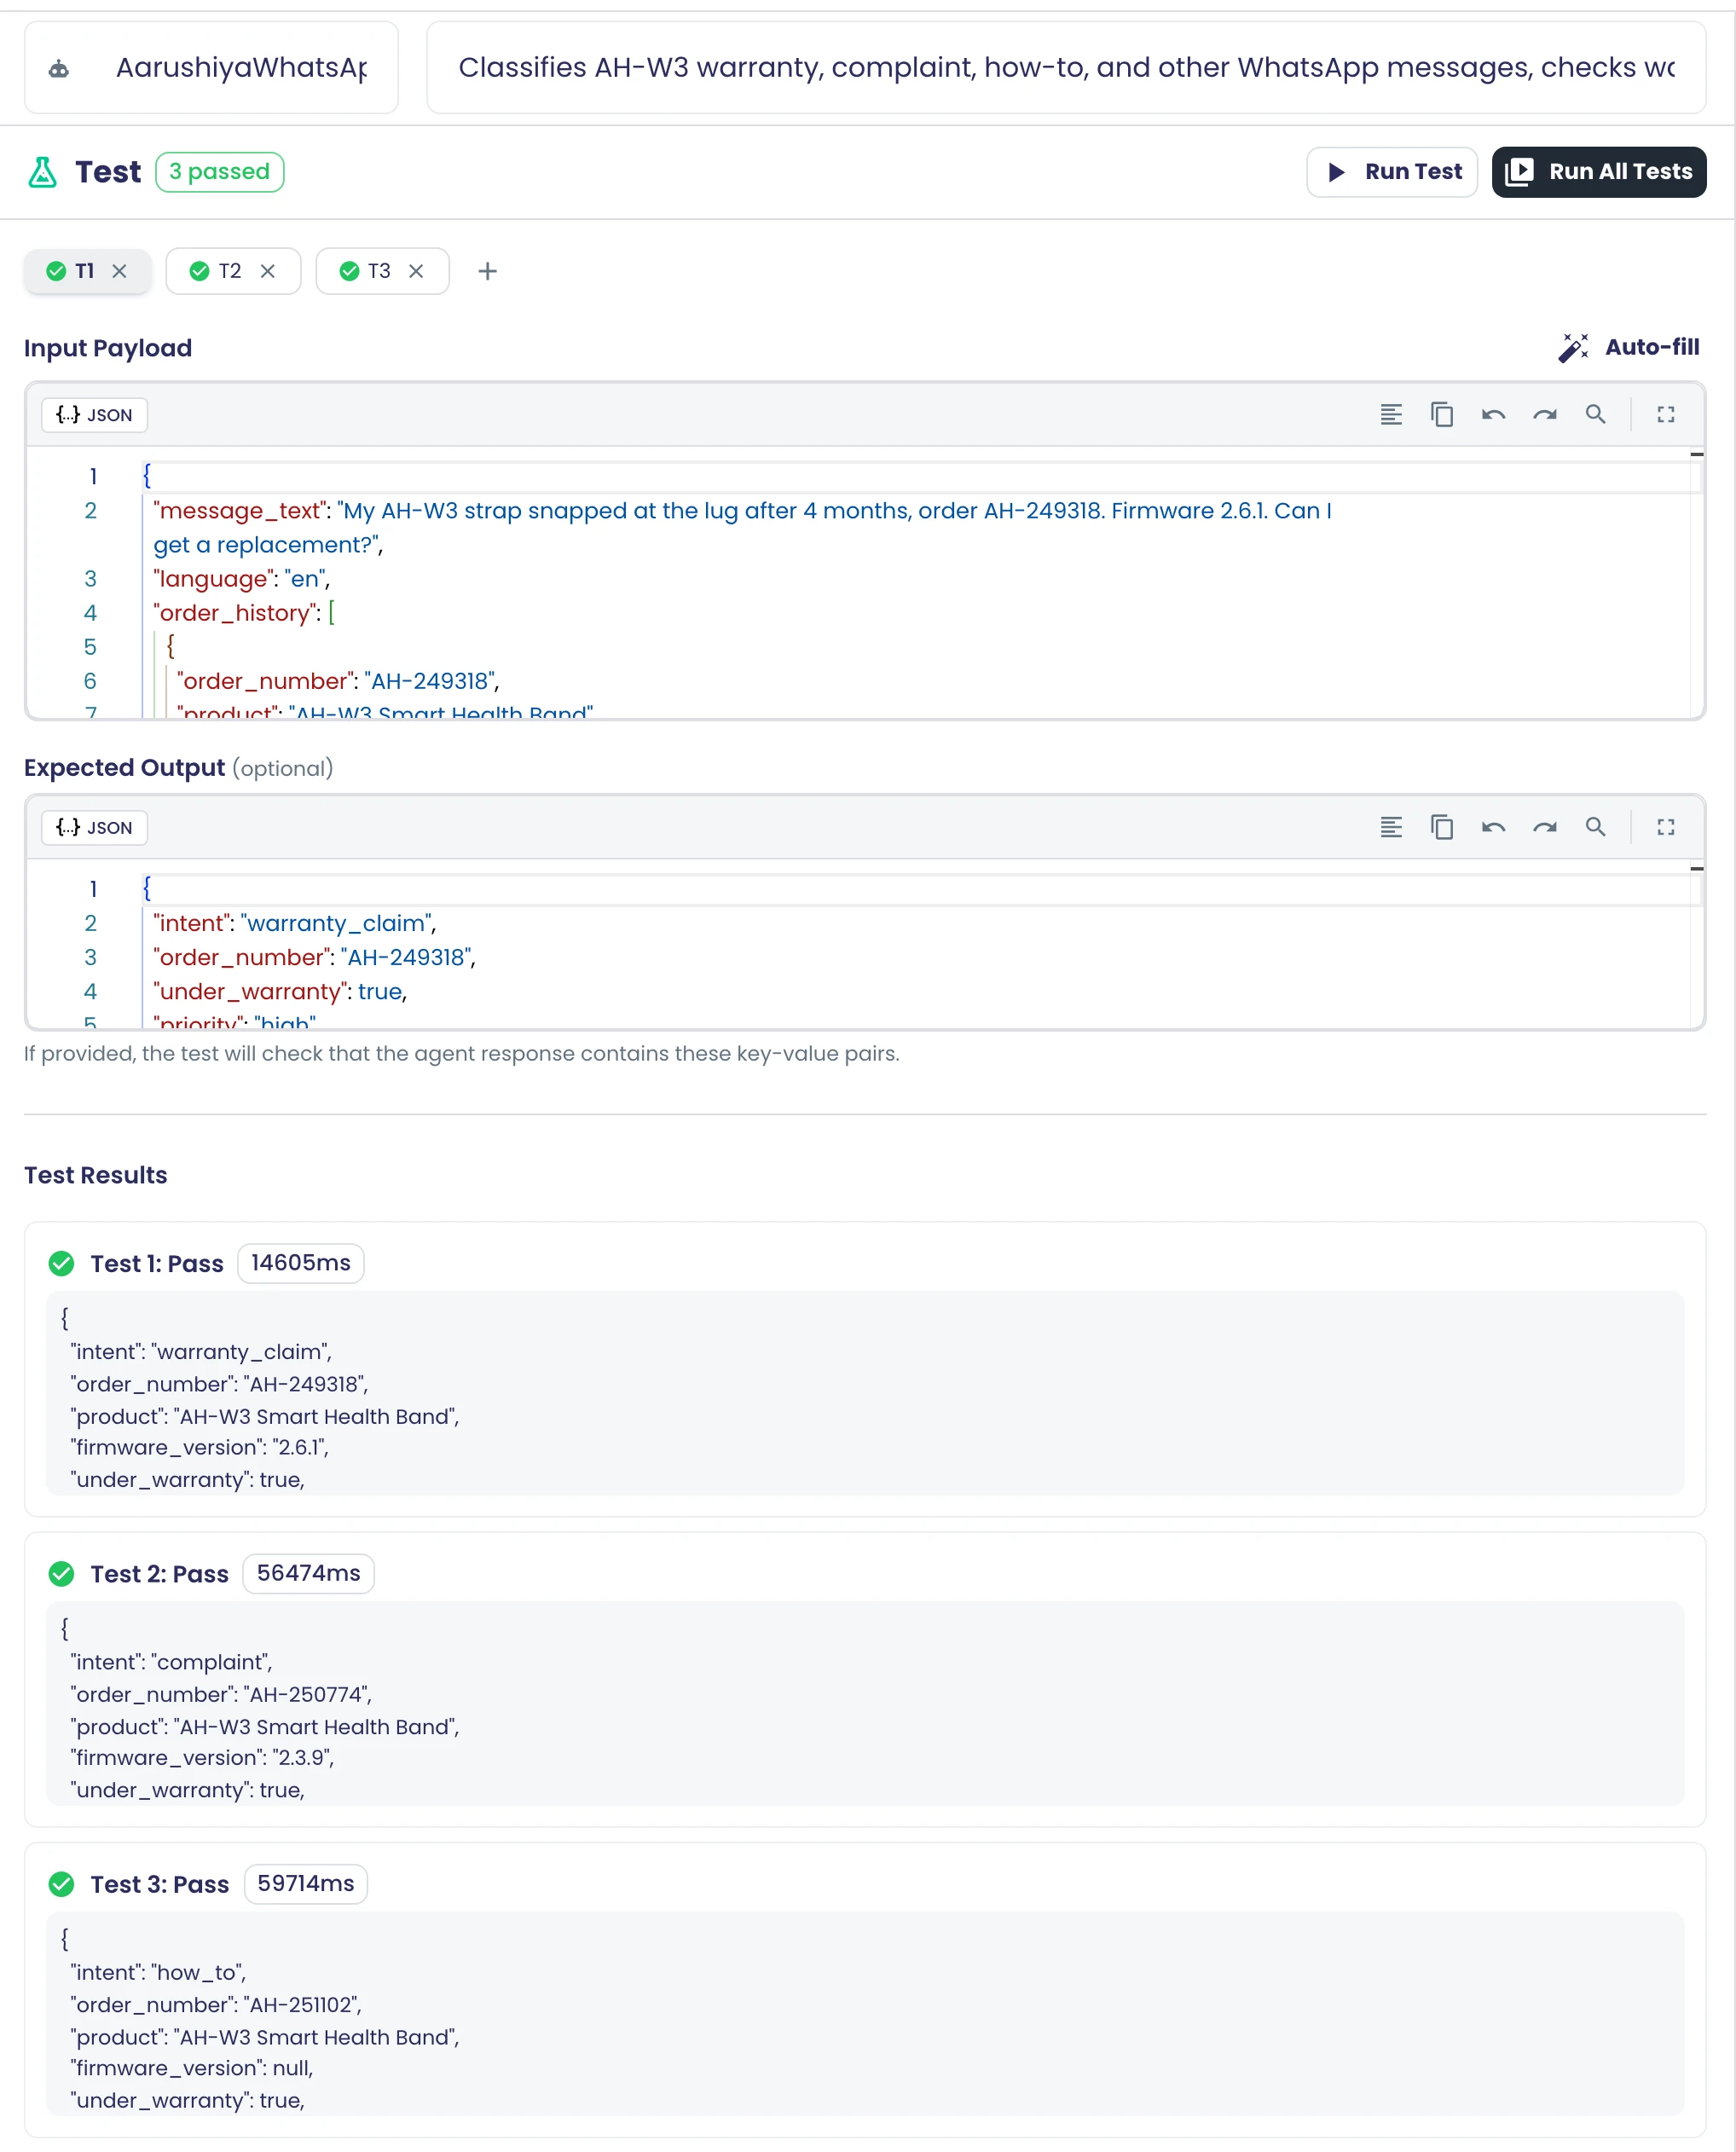Click the Run Test button

tap(1391, 172)
